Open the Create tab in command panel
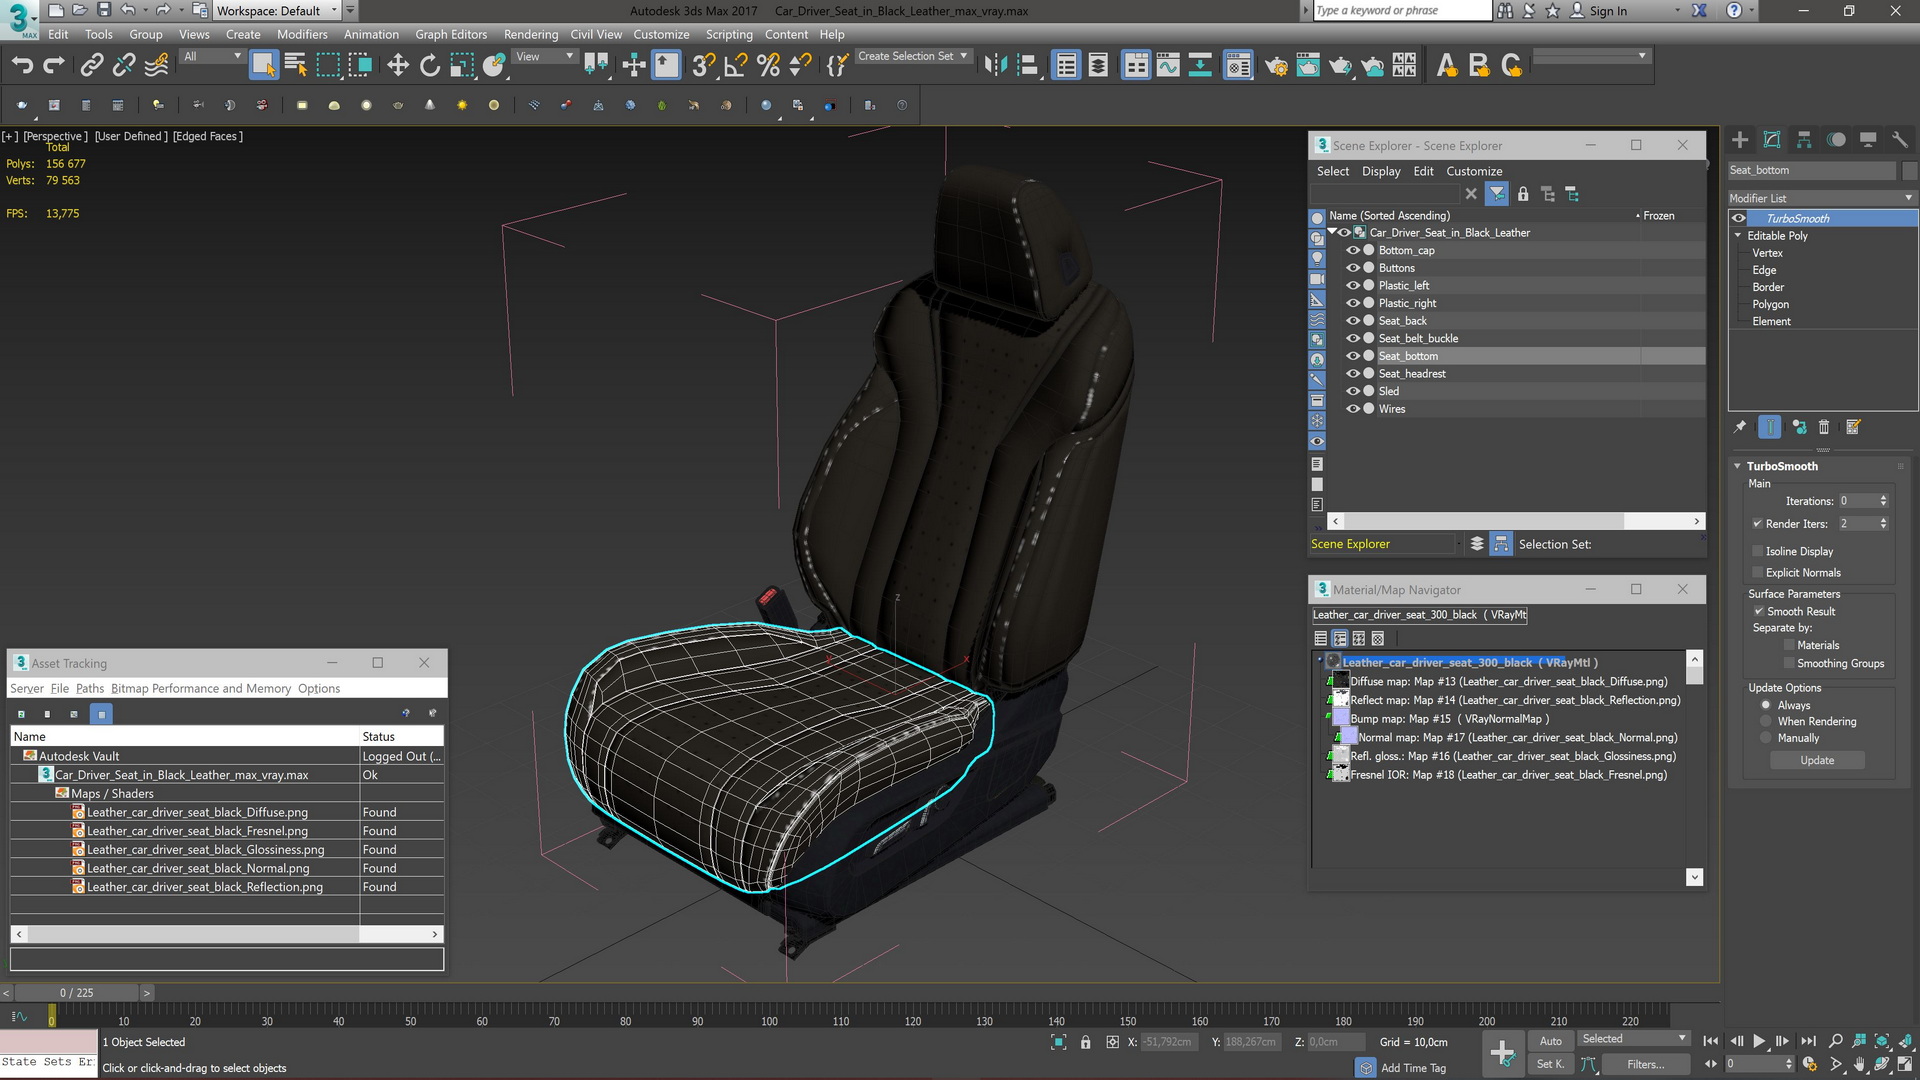This screenshot has width=1920, height=1080. click(1740, 140)
